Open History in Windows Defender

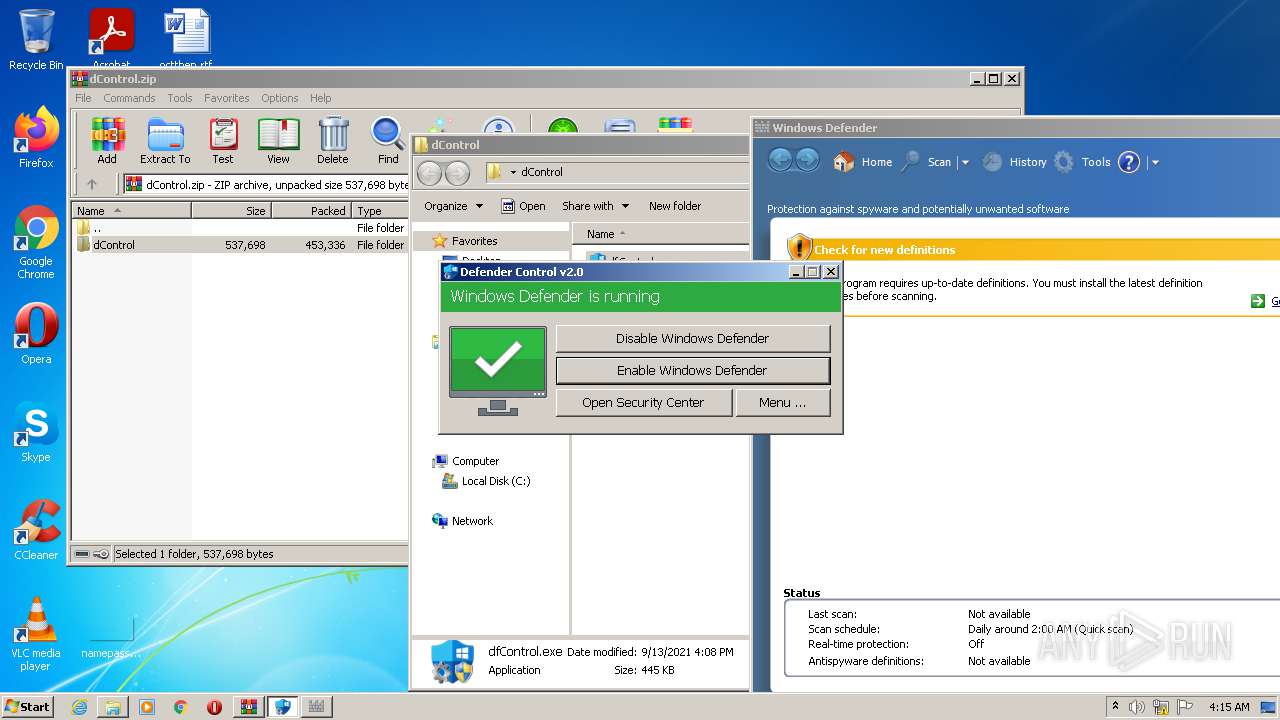pyautogui.click(x=1014, y=162)
